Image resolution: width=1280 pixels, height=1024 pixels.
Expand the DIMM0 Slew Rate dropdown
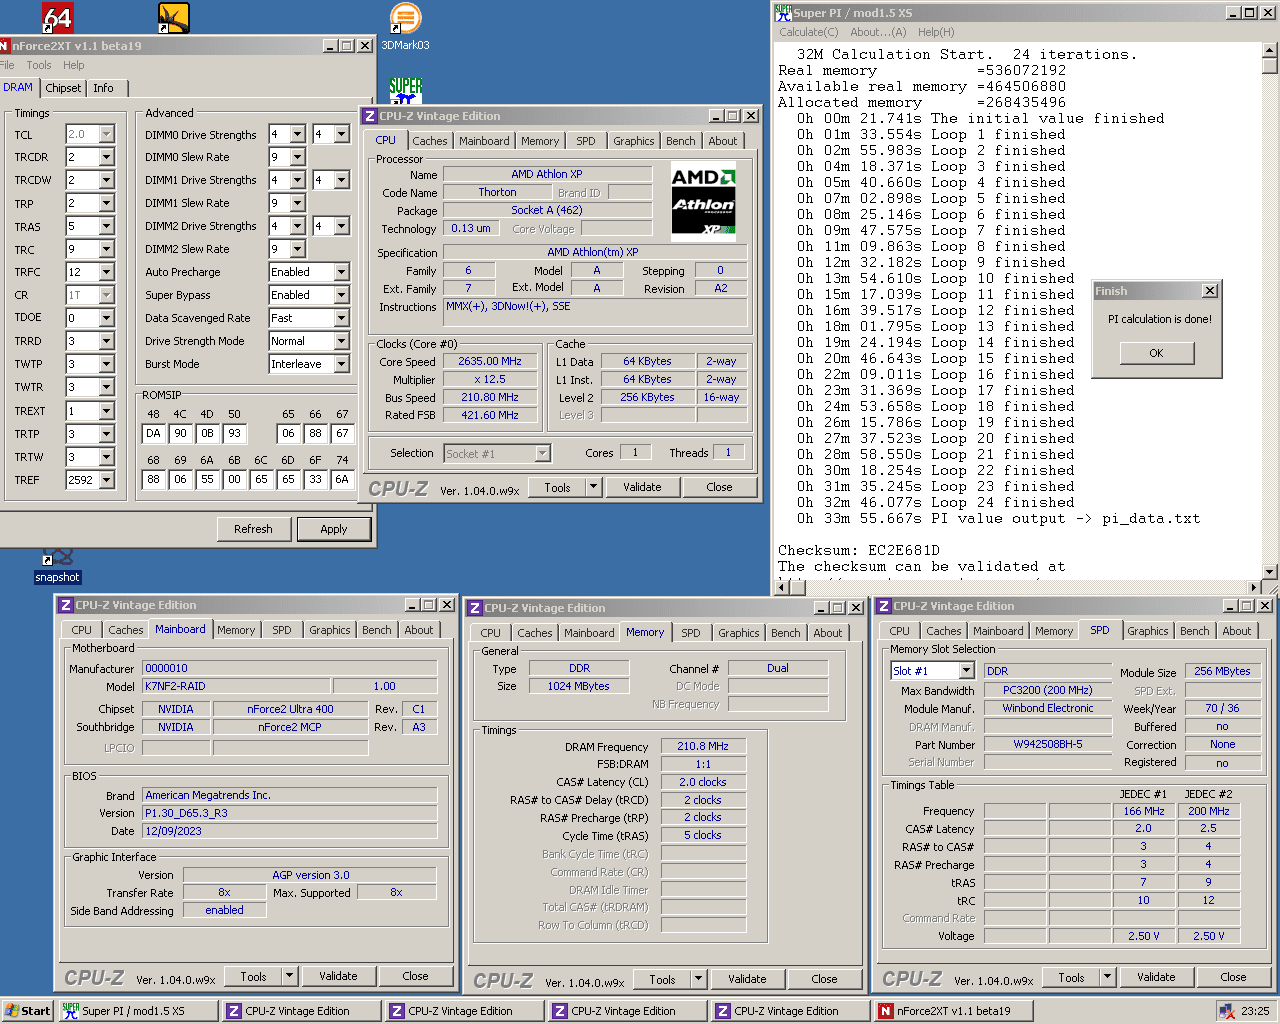(297, 157)
